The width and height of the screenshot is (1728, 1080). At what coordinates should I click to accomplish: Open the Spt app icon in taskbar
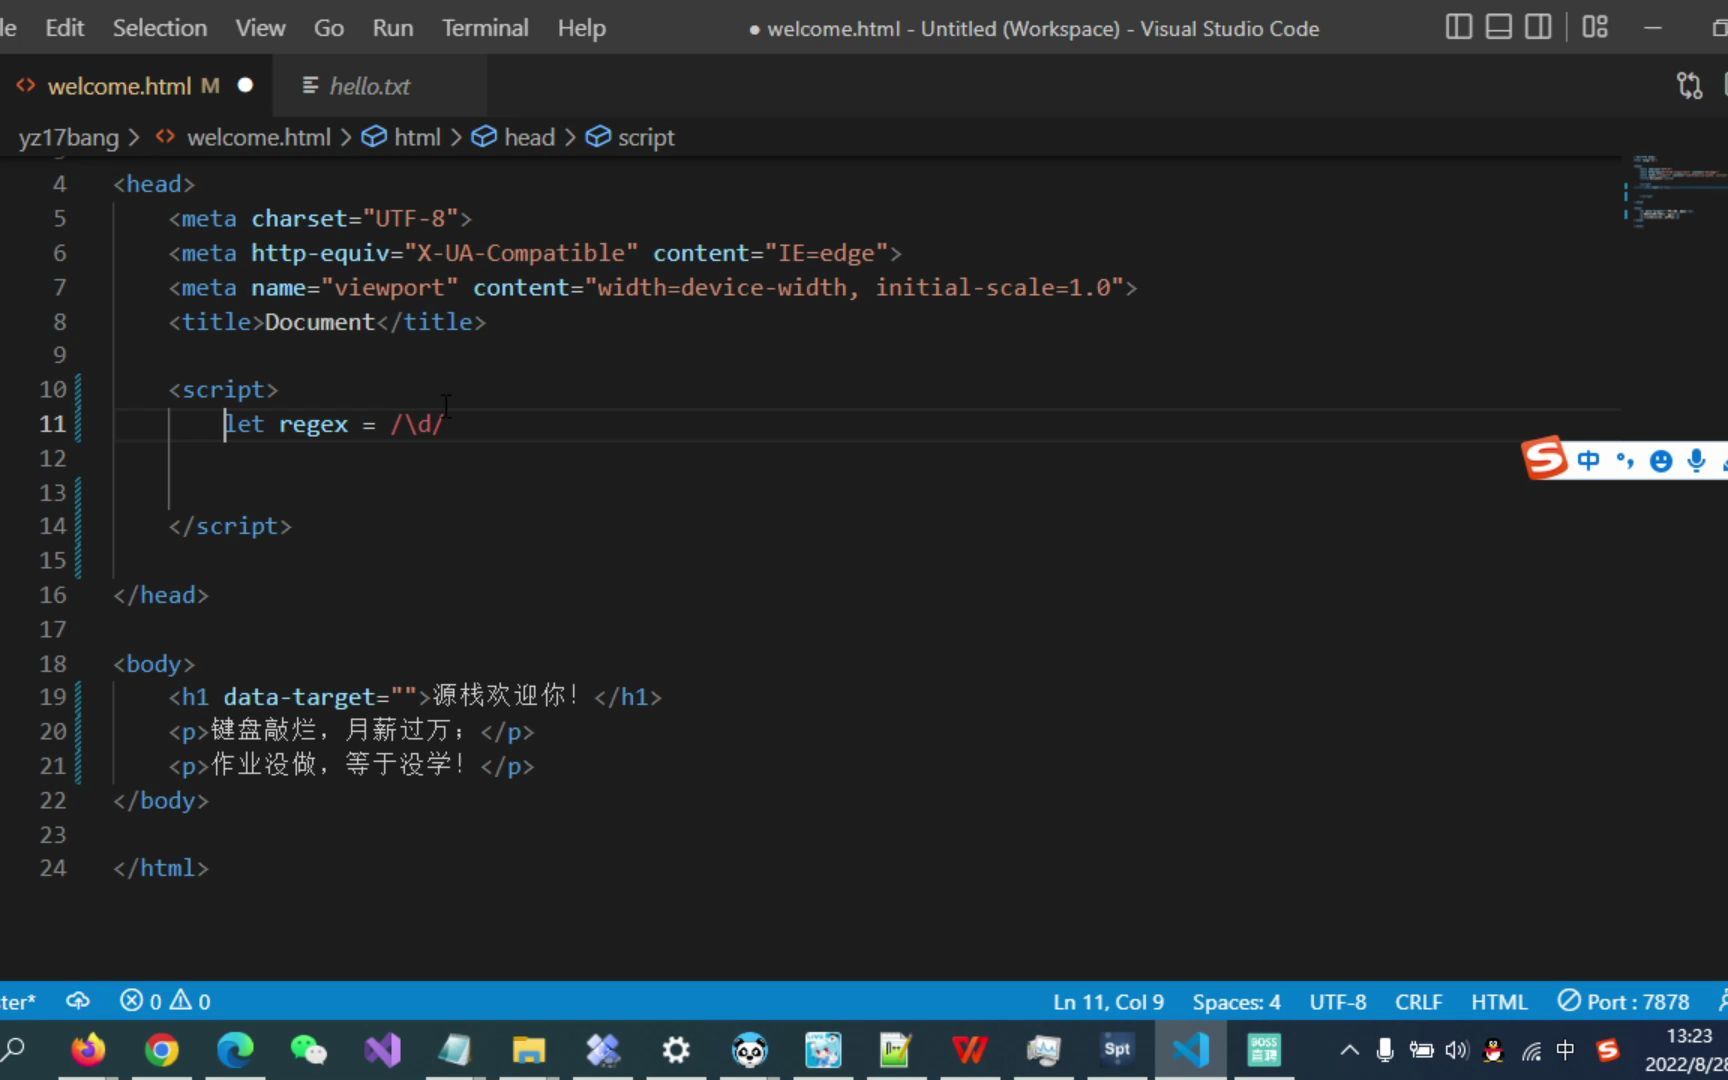pyautogui.click(x=1117, y=1049)
